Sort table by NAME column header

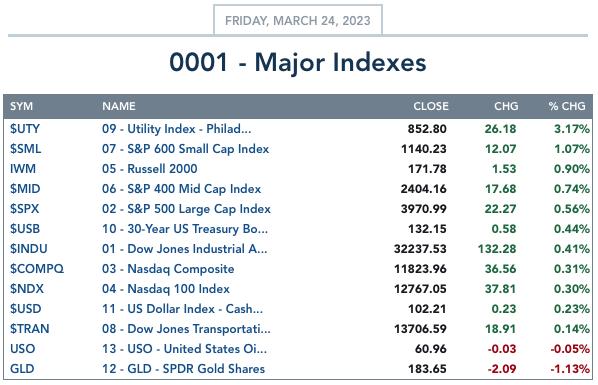tap(119, 106)
